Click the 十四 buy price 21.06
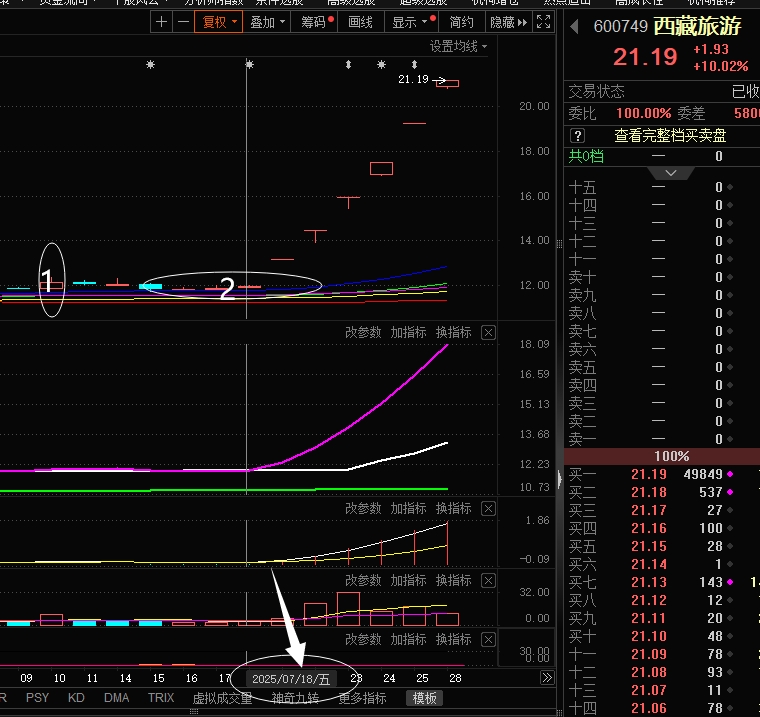 649,708
